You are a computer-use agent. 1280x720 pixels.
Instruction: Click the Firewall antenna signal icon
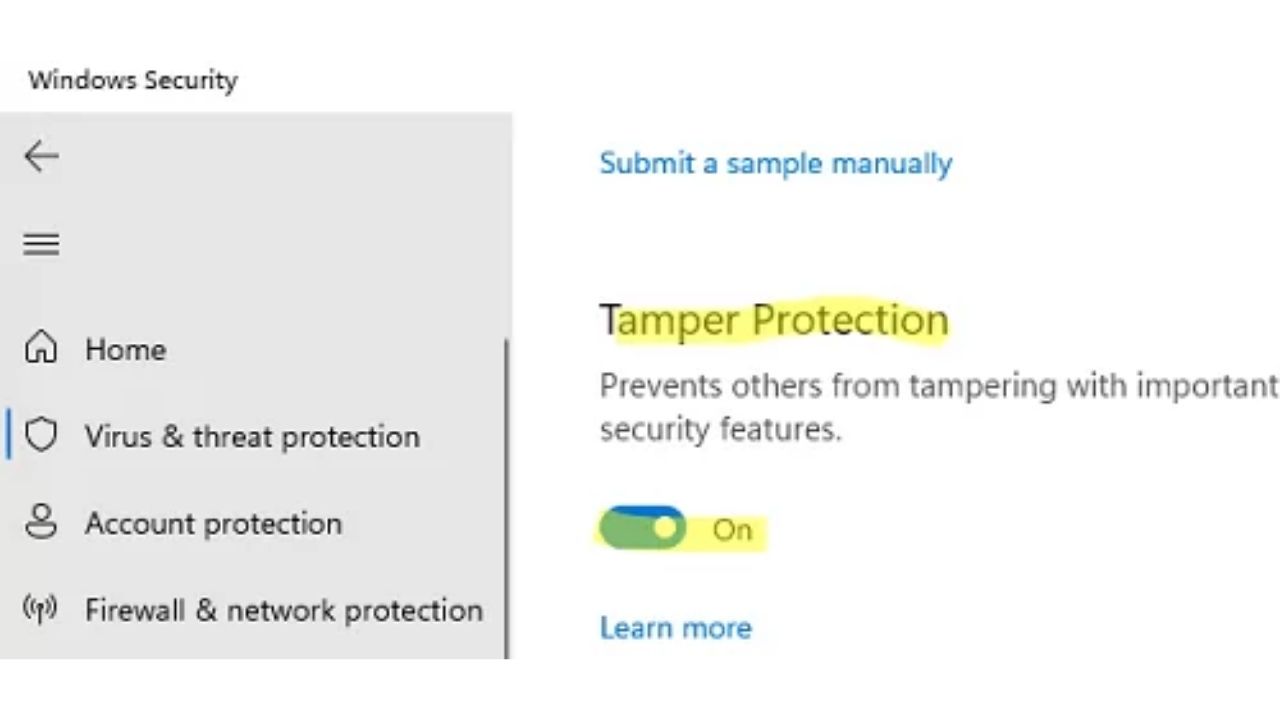click(40, 609)
